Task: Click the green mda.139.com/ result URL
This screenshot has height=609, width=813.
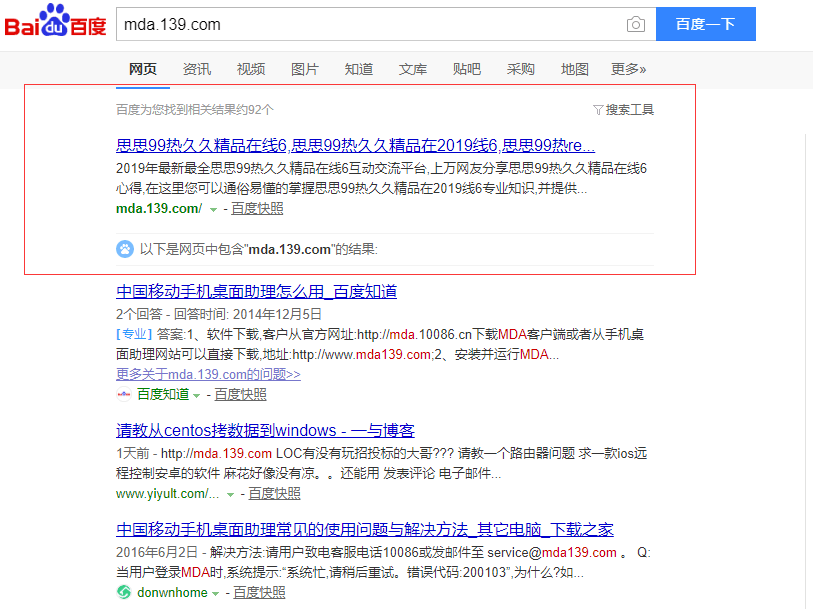Action: (x=159, y=208)
